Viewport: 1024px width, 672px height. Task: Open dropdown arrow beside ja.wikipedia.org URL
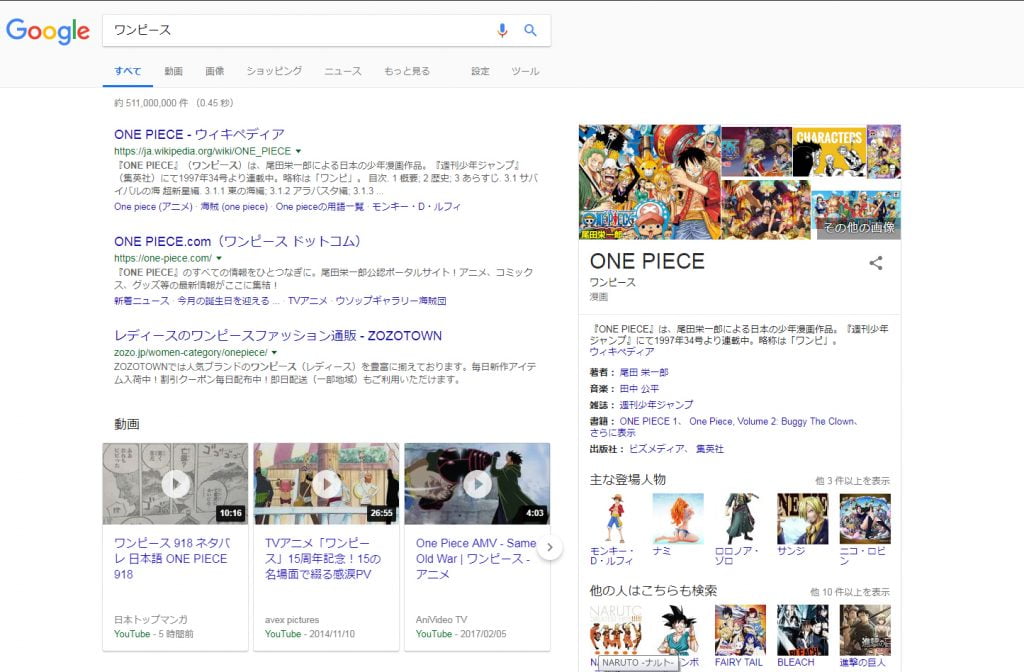[x=299, y=151]
